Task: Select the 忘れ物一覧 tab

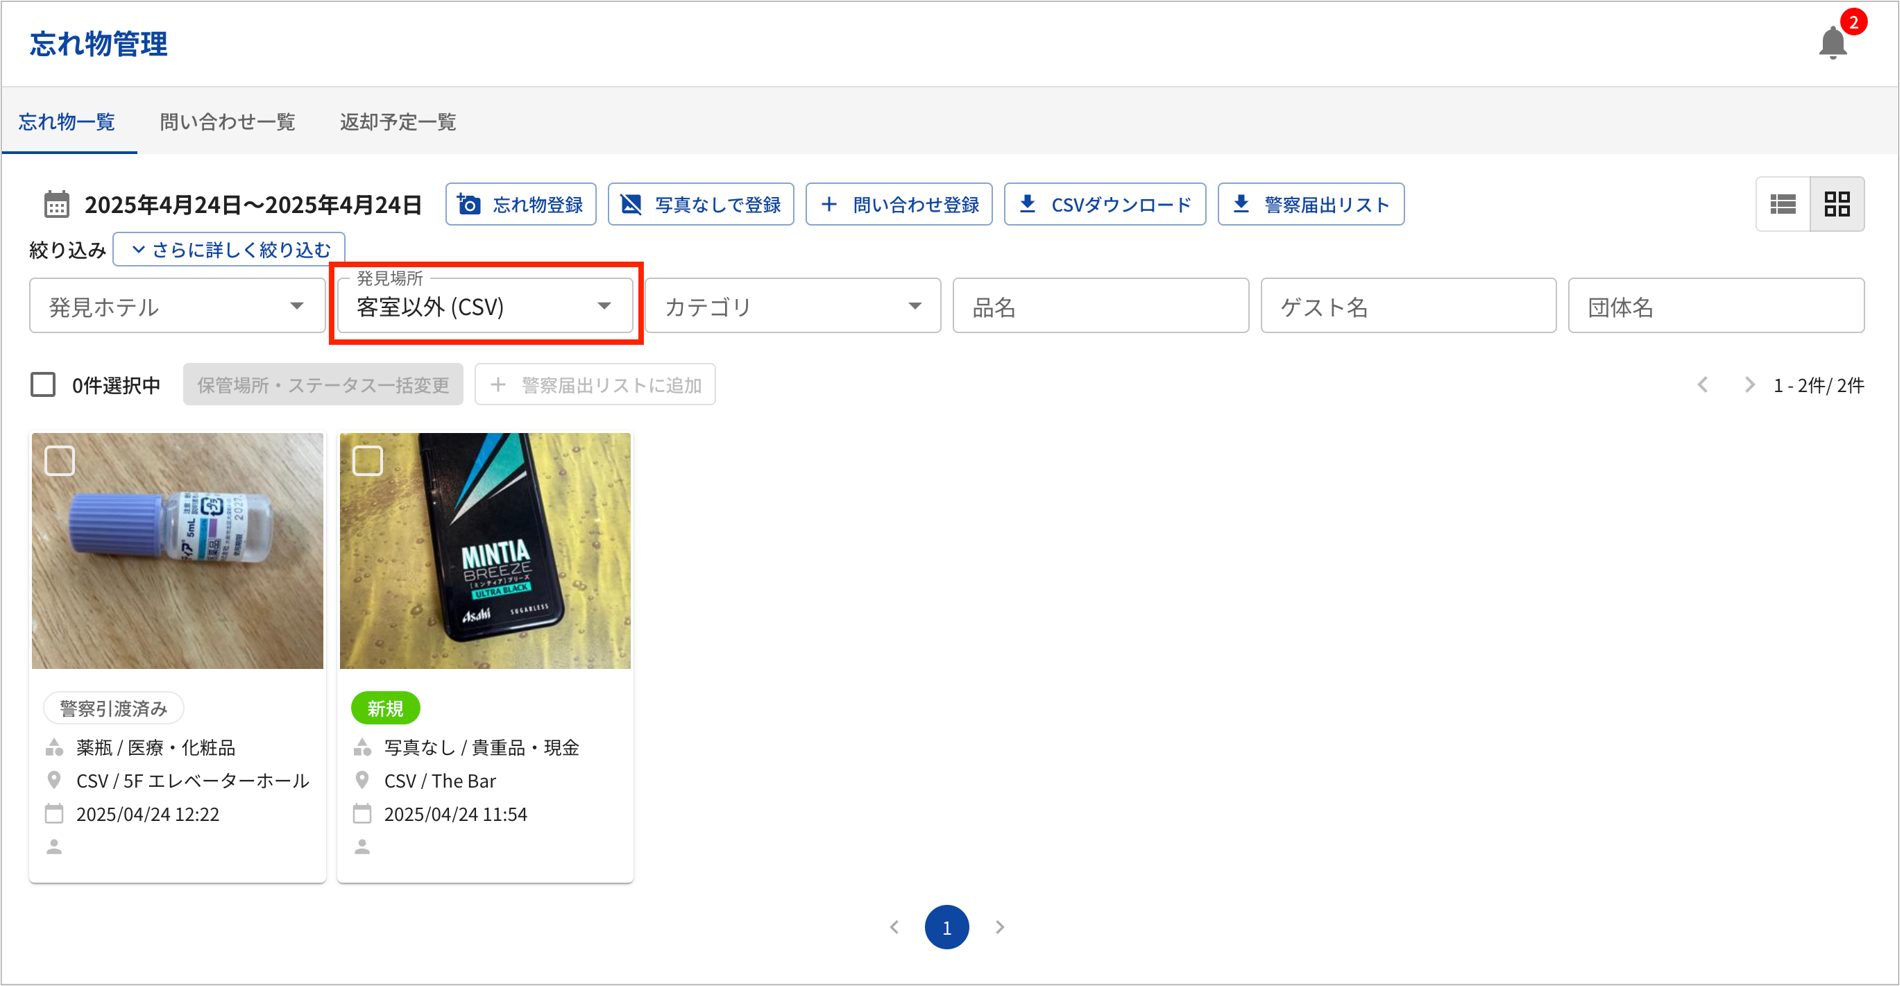Action: click(x=67, y=122)
